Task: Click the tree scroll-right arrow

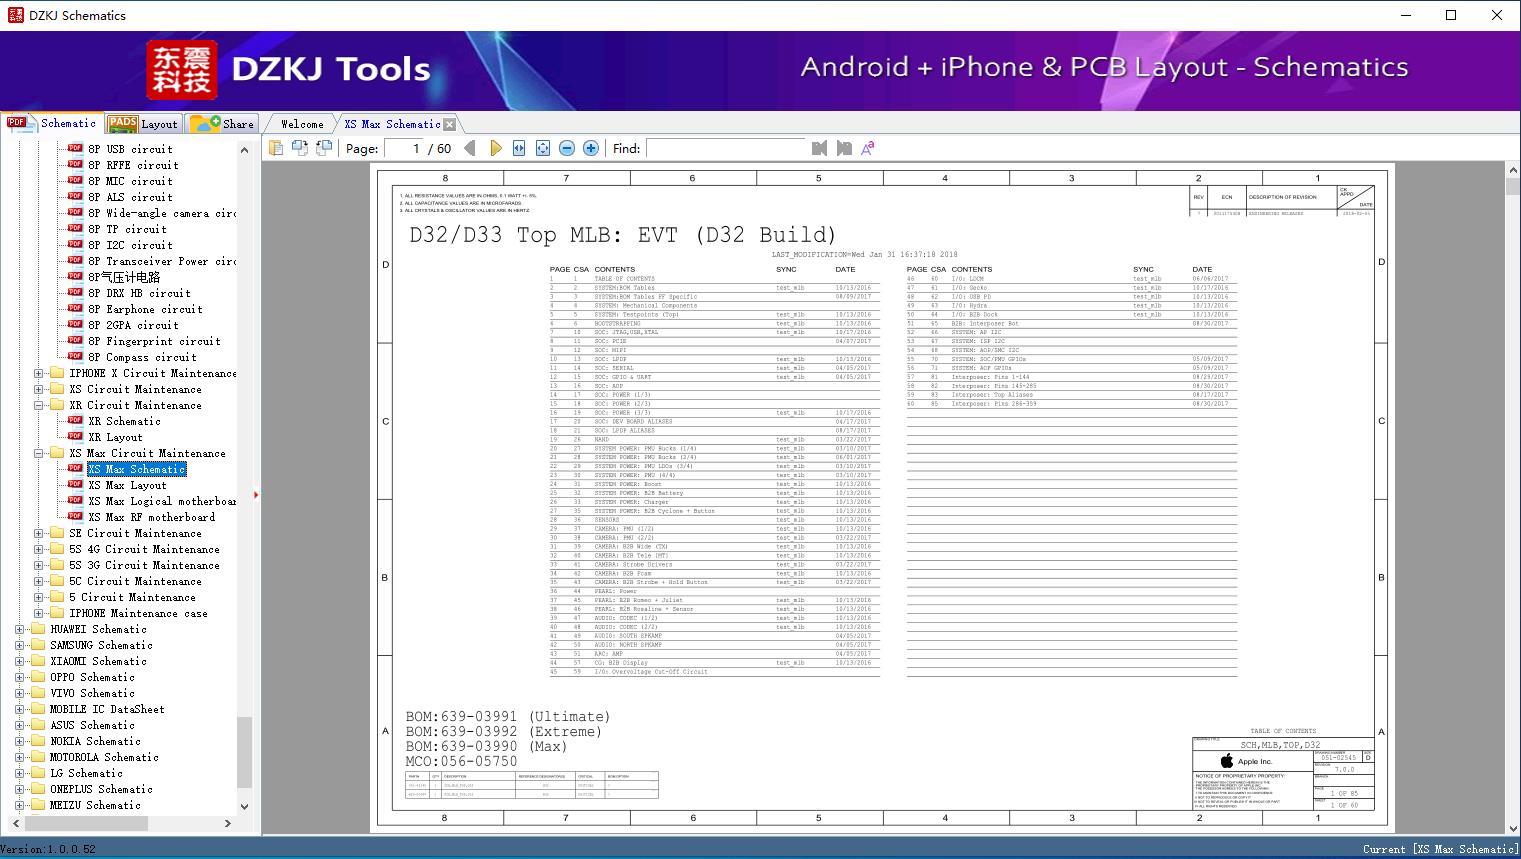Action: (228, 823)
